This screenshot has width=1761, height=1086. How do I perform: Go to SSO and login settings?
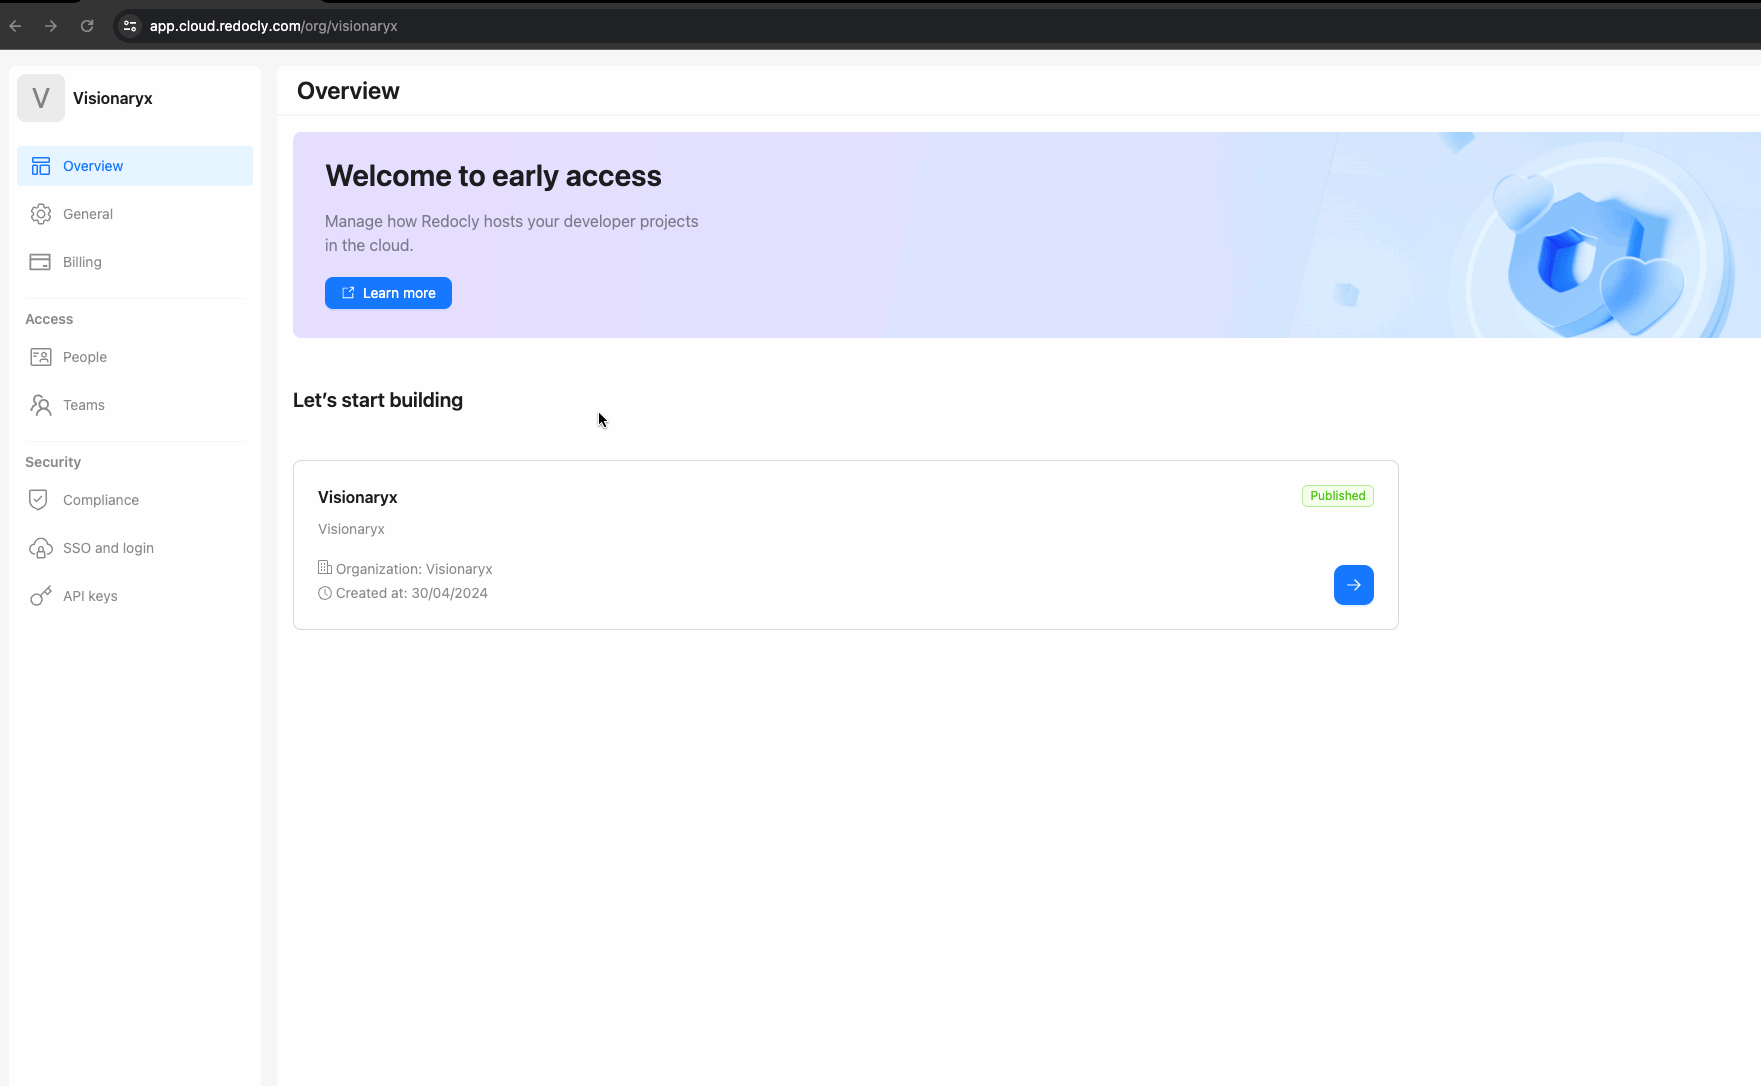[x=108, y=548]
